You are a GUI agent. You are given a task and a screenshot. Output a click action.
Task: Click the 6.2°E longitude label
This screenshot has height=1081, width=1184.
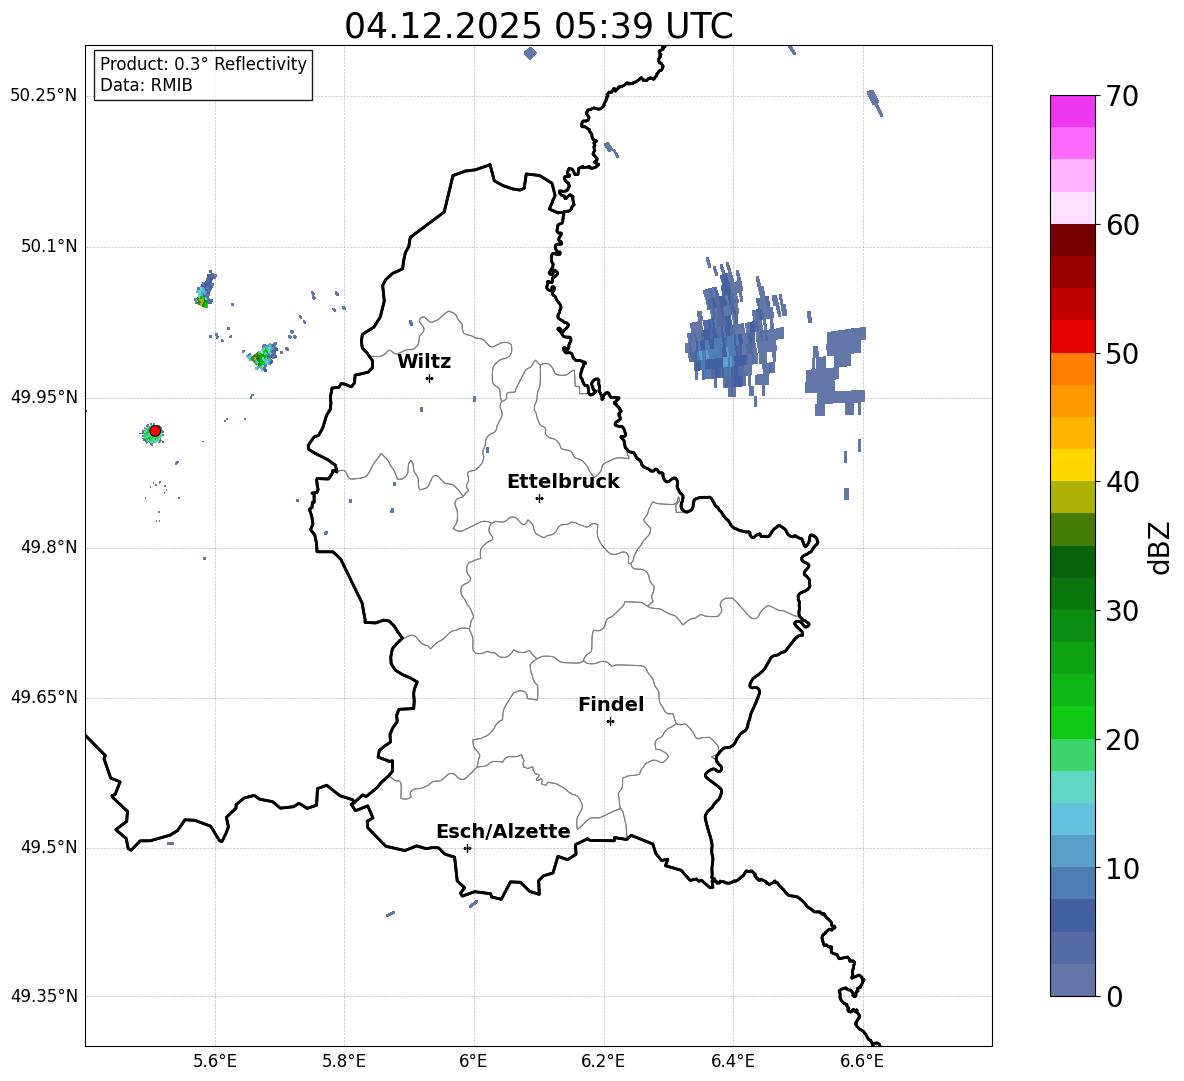click(x=603, y=1061)
